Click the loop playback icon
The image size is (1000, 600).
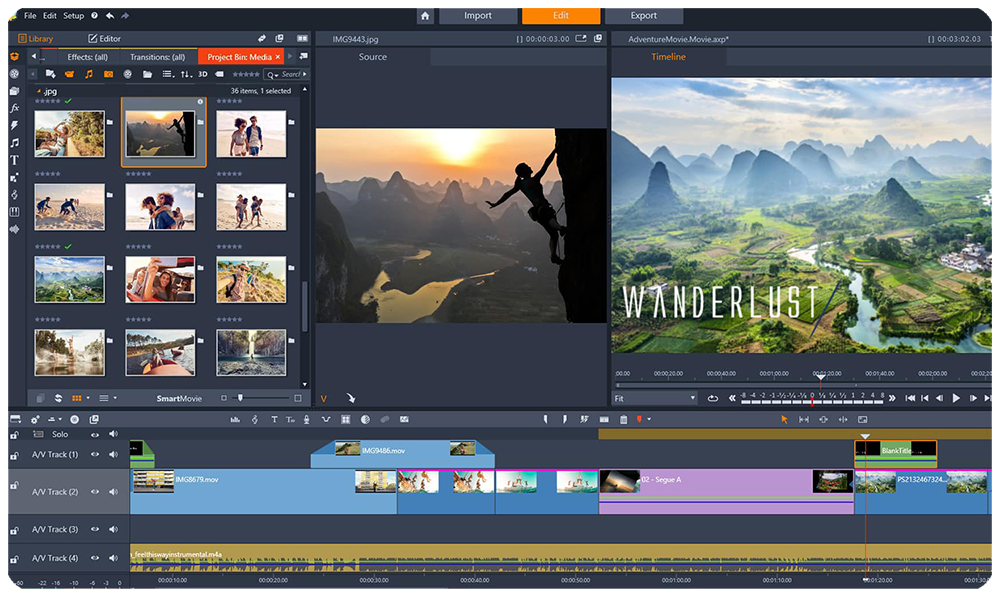[x=712, y=398]
